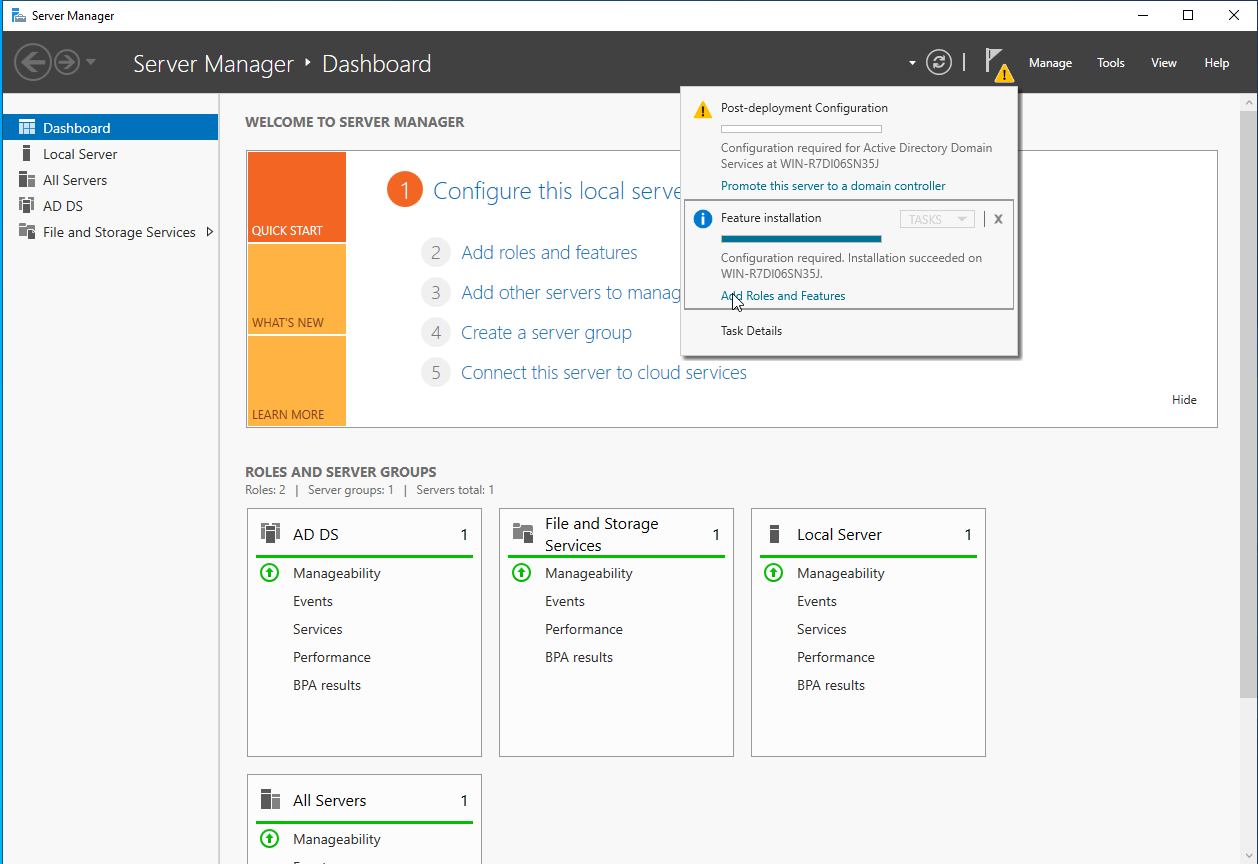Click the back navigation arrow icon
Viewport: 1258px width, 864px height.
pyautogui.click(x=33, y=63)
